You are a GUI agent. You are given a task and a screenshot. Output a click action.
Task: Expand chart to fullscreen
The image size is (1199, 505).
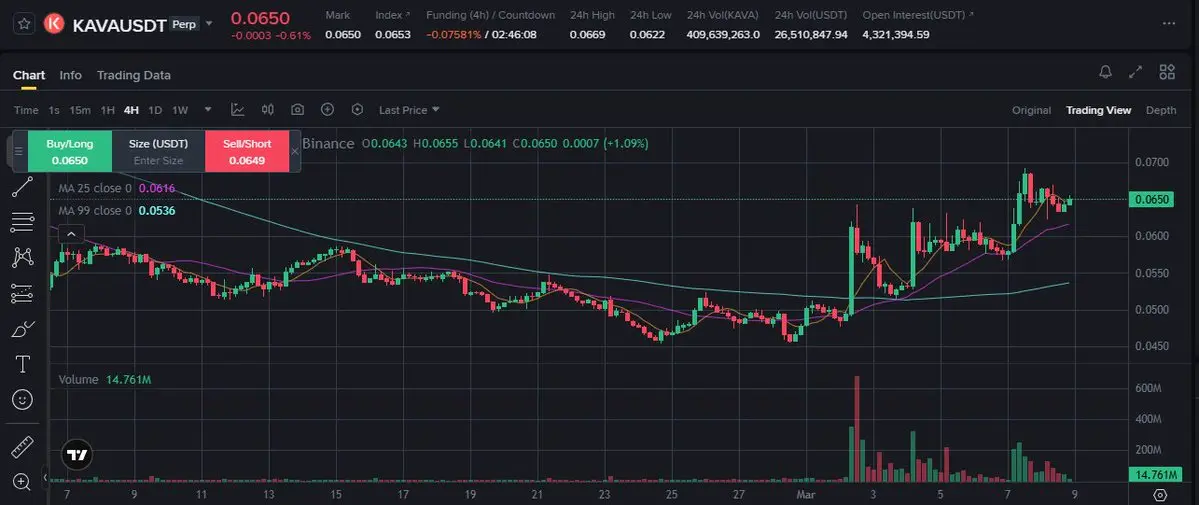[1136, 72]
